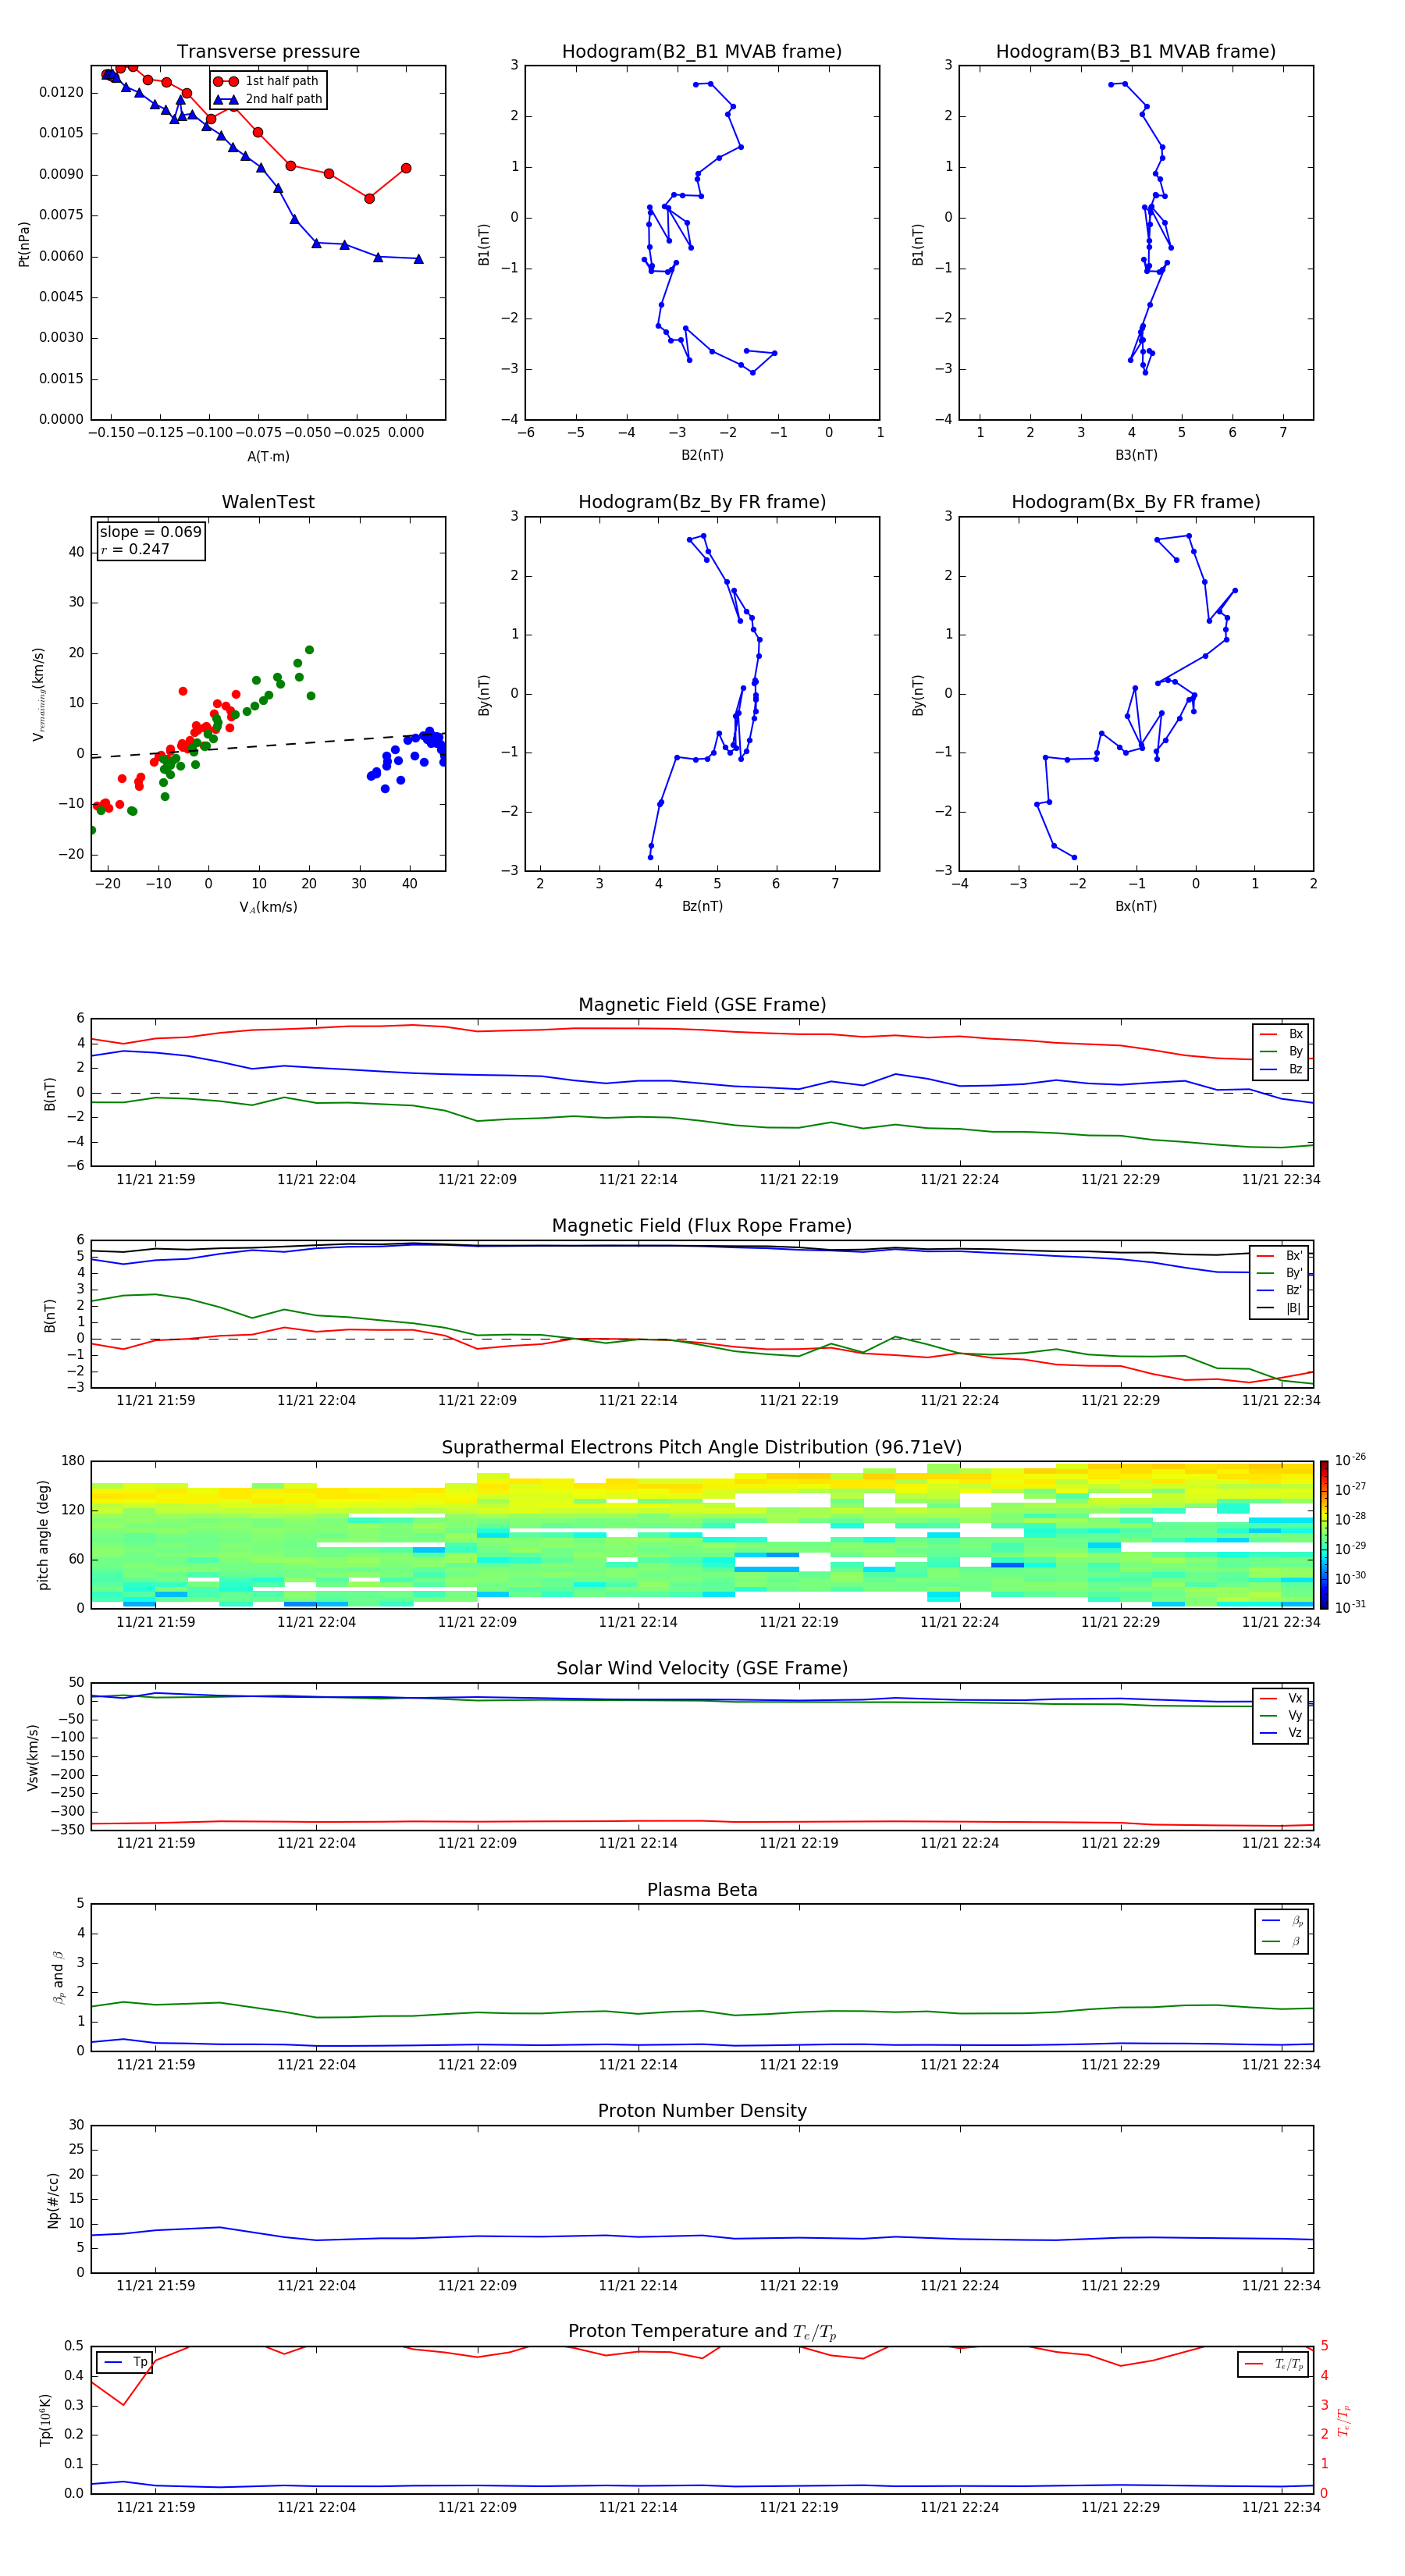Click the Bx legend entry in GSE panel
Image resolution: width=1405 pixels, height=2576 pixels.
pyautogui.click(x=1282, y=1034)
